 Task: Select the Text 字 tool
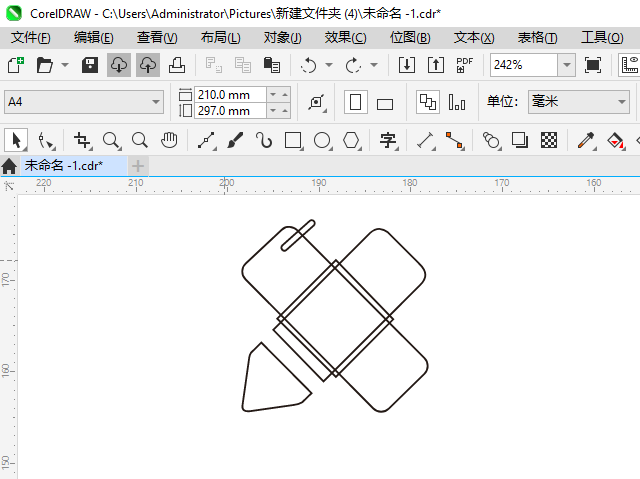(x=388, y=140)
